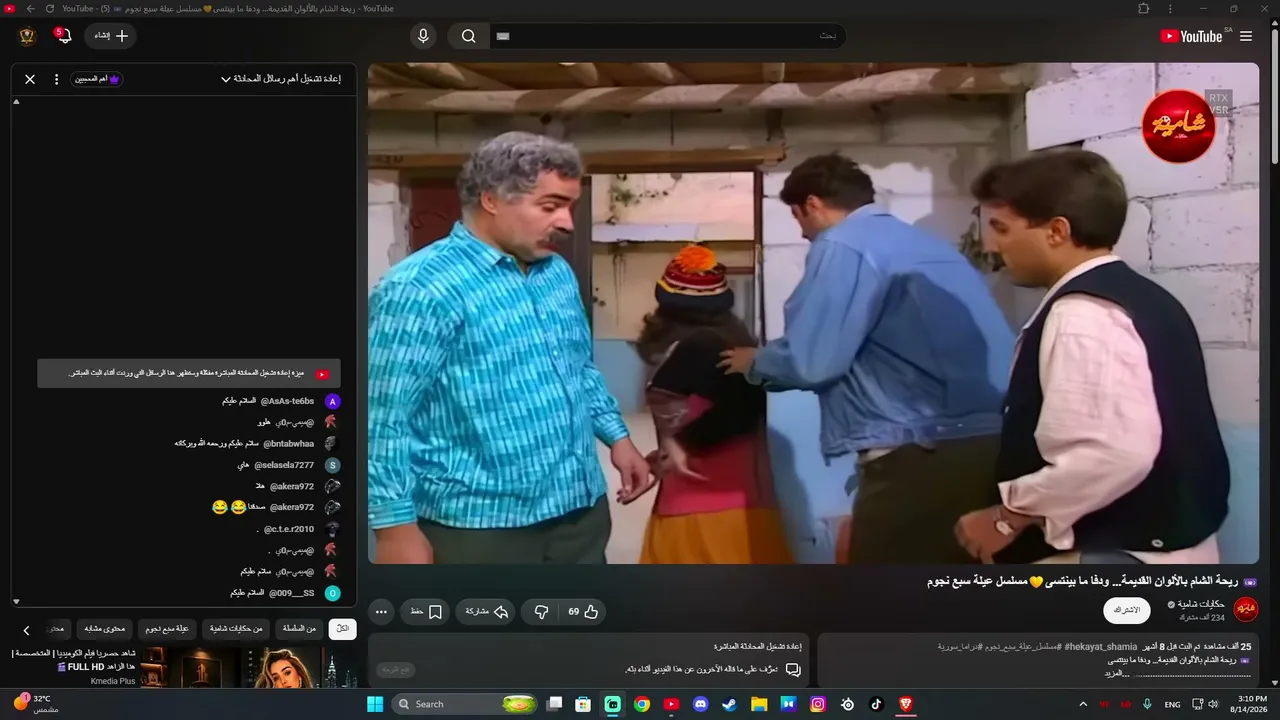Click the channel watermark logo on the video
Viewport: 1280px width, 720px height.
click(1178, 126)
